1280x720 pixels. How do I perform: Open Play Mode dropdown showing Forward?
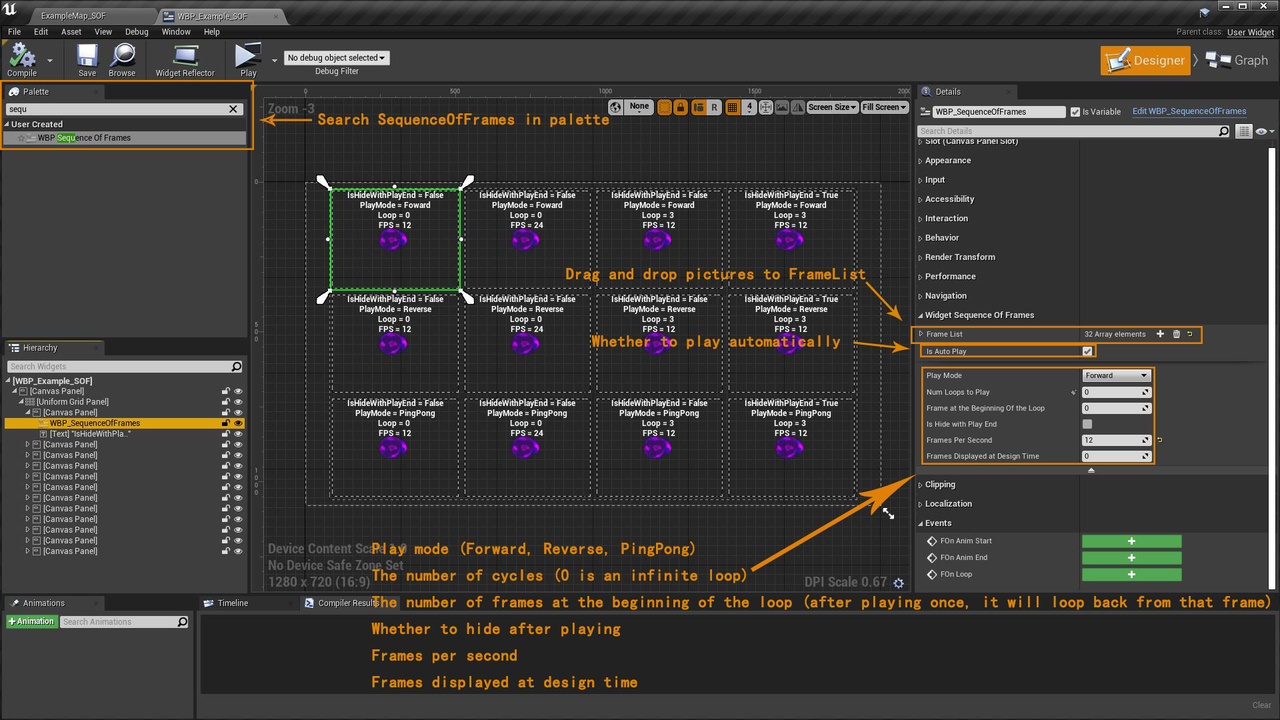pyautogui.click(x=1117, y=376)
